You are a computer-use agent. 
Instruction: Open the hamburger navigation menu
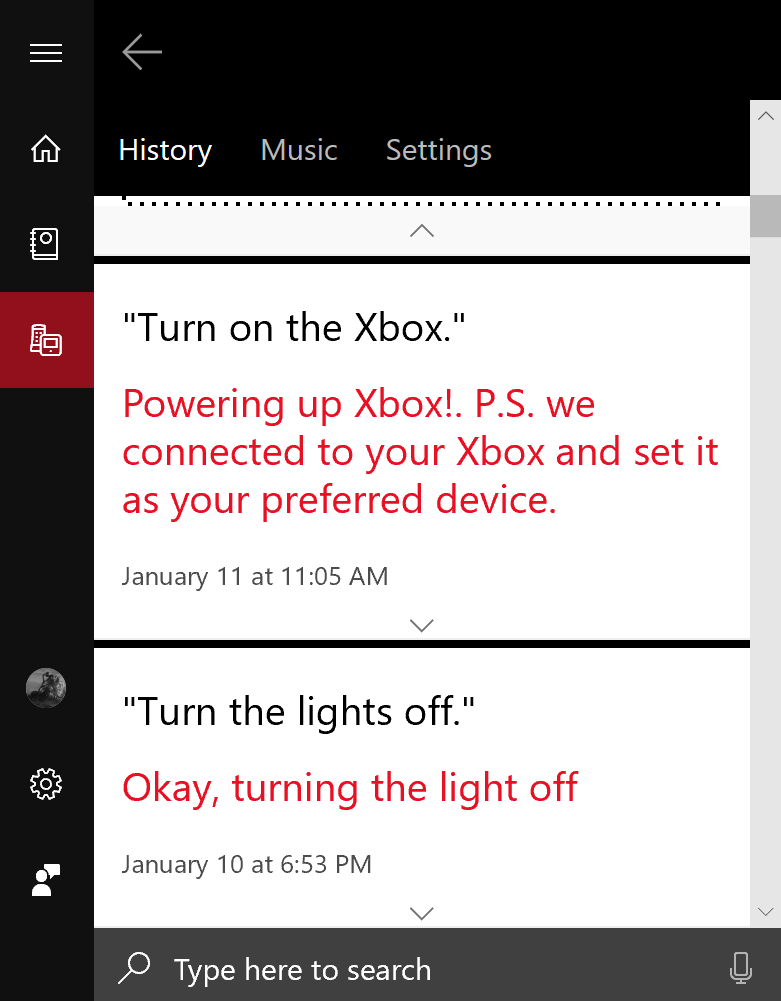click(x=46, y=53)
